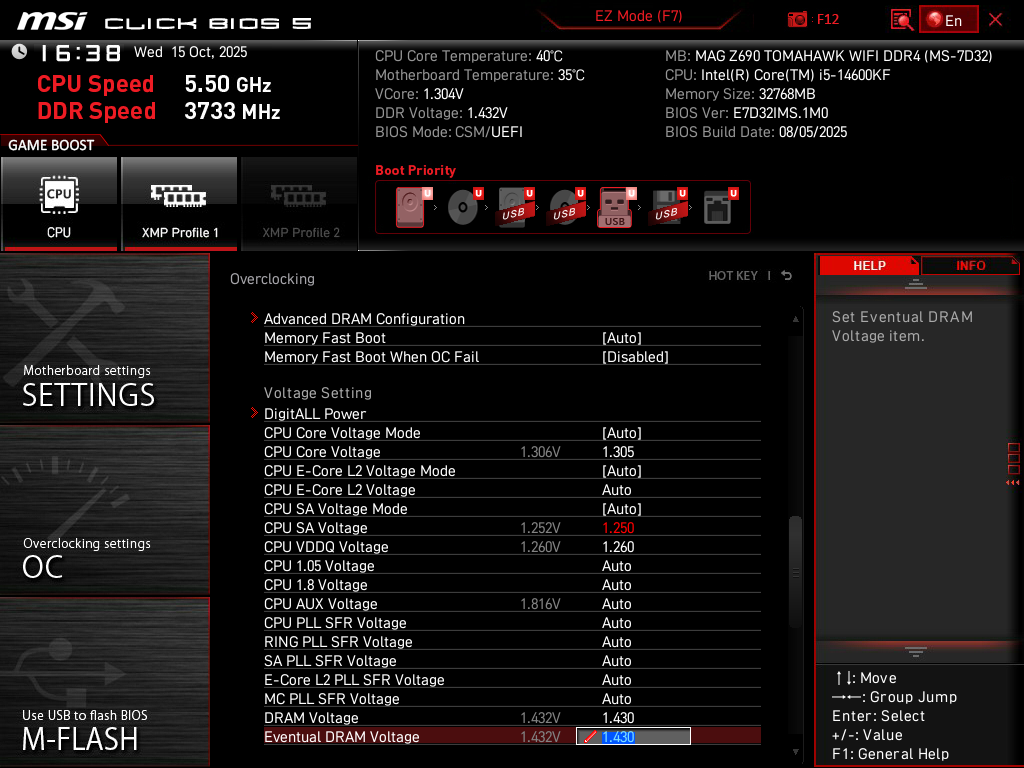This screenshot has height=768, width=1024.
Task: Select the USB hard disk boot icon
Action: coord(516,207)
